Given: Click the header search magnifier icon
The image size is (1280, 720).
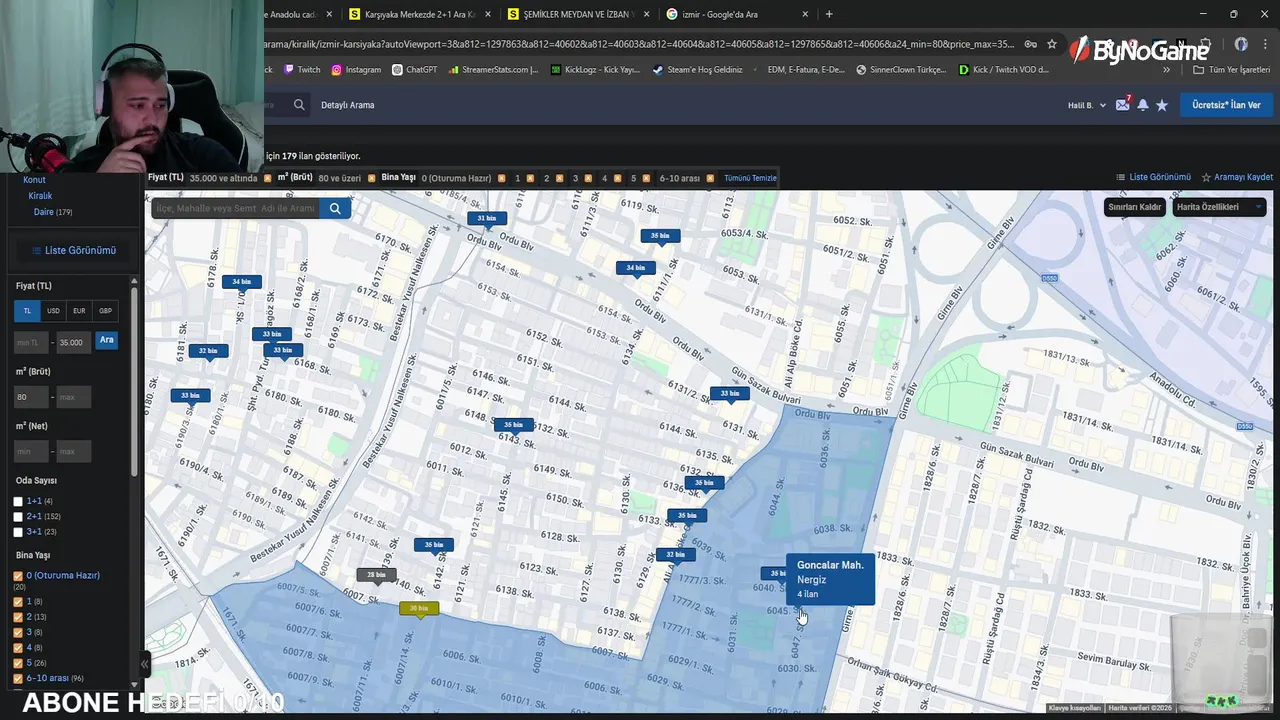Looking at the screenshot, I should point(299,105).
